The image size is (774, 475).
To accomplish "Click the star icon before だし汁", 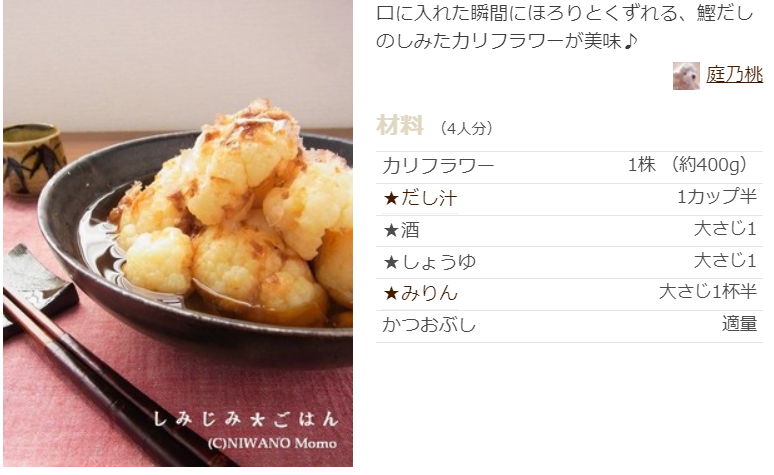I will click(391, 199).
